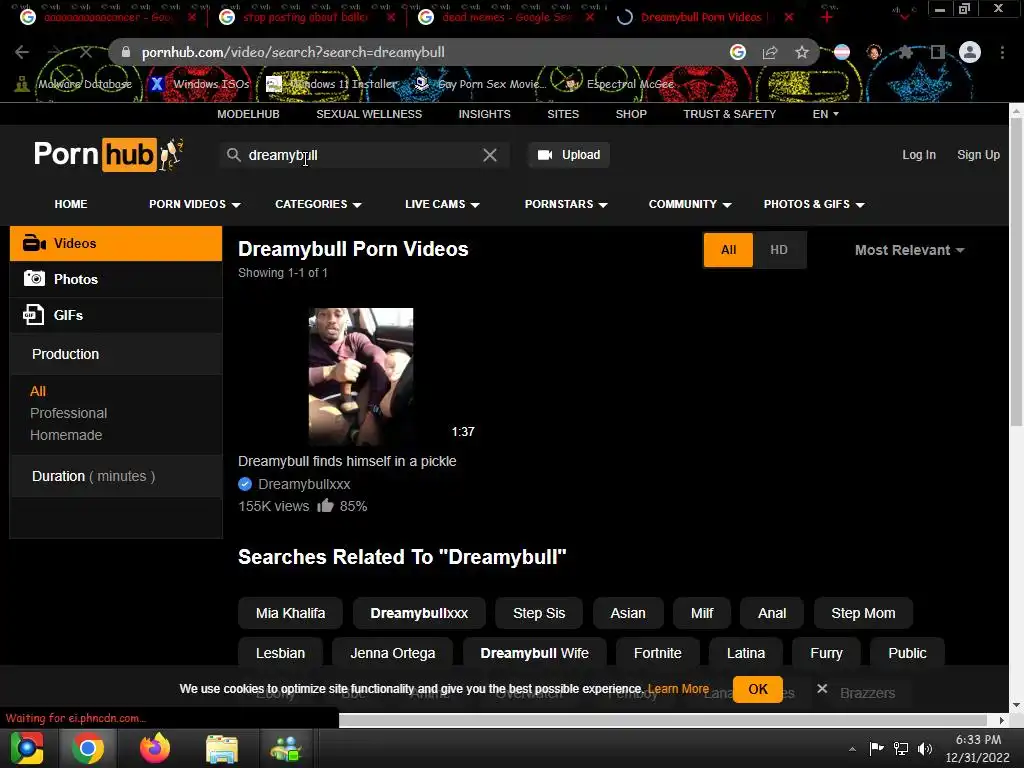The height and width of the screenshot is (768, 1024).
Task: Click the Action Center flag icon
Action: [876, 748]
